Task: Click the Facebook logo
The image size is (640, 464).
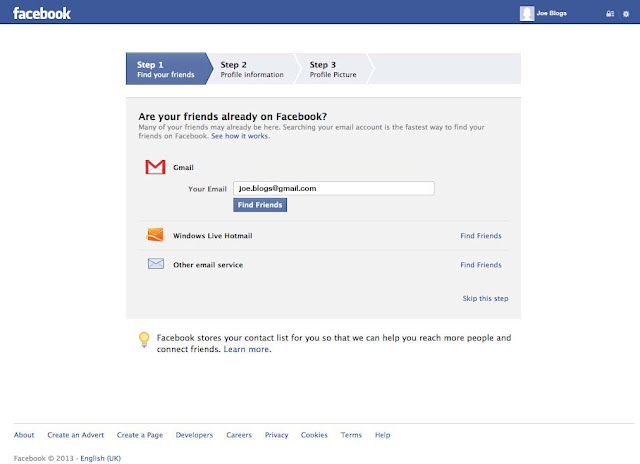Action: (42, 14)
